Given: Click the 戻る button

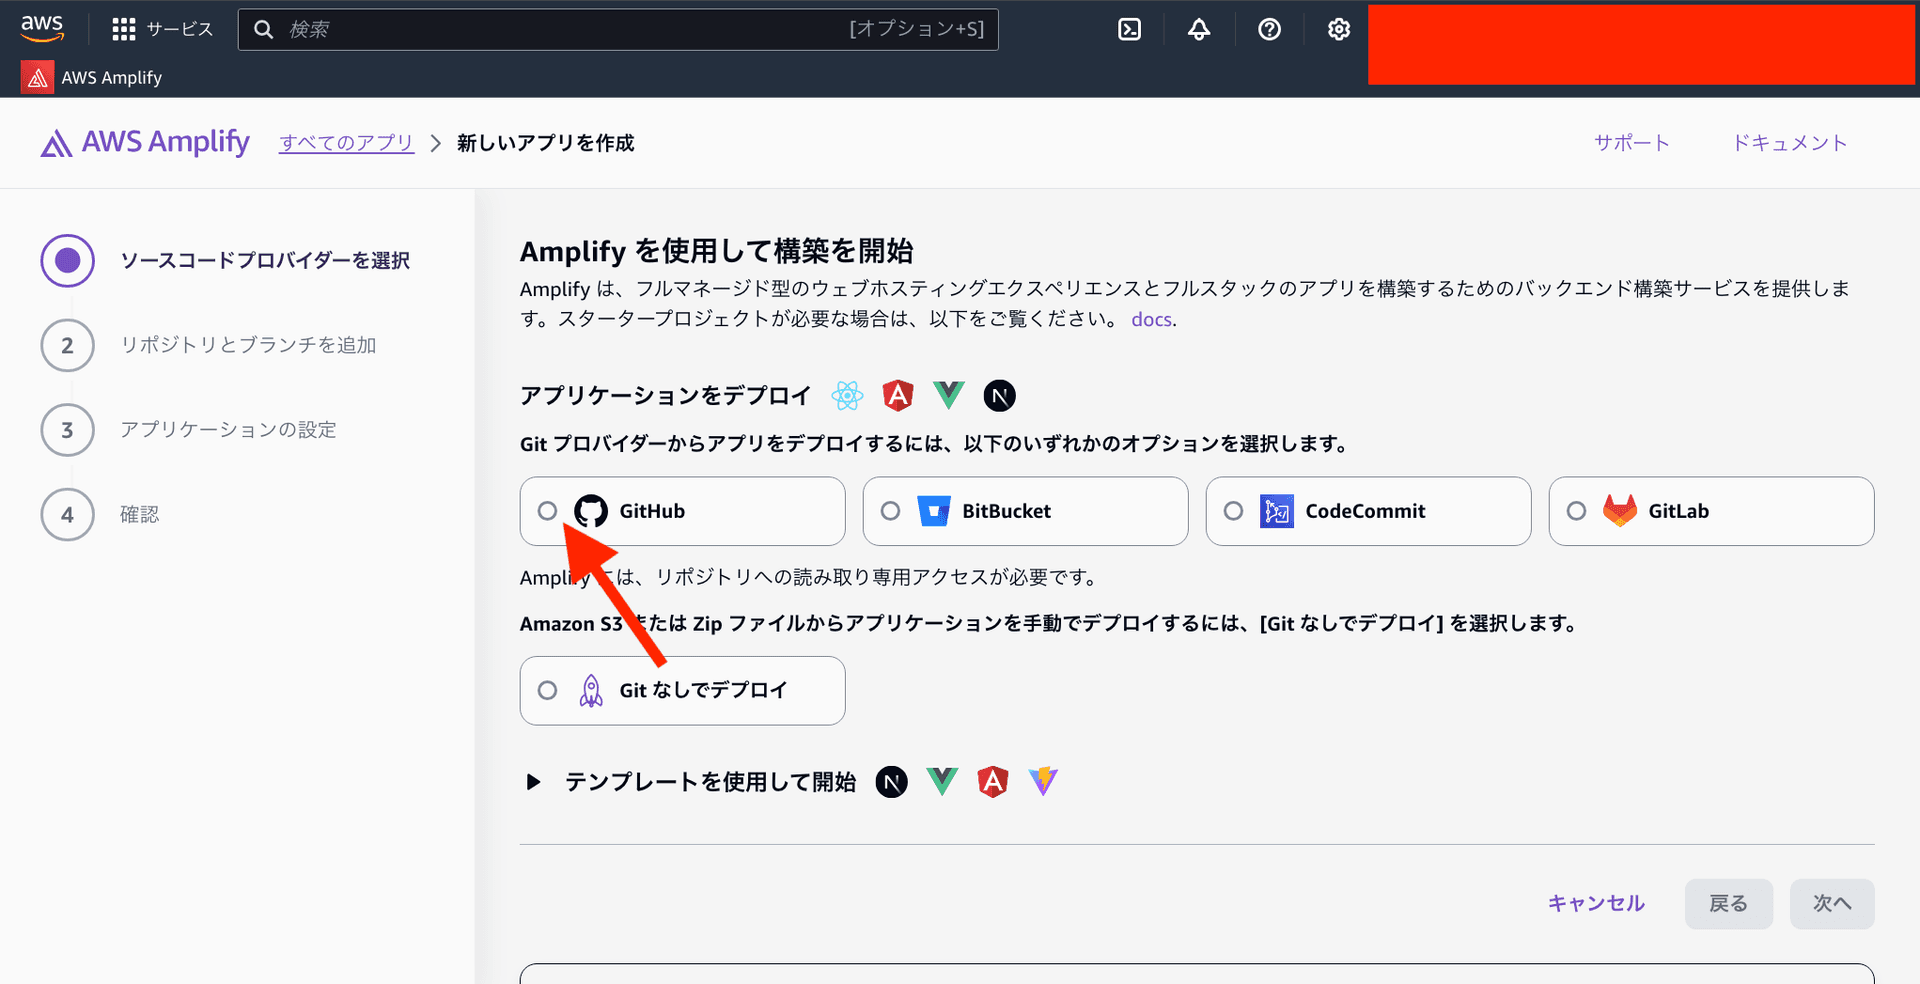Looking at the screenshot, I should coord(1728,904).
